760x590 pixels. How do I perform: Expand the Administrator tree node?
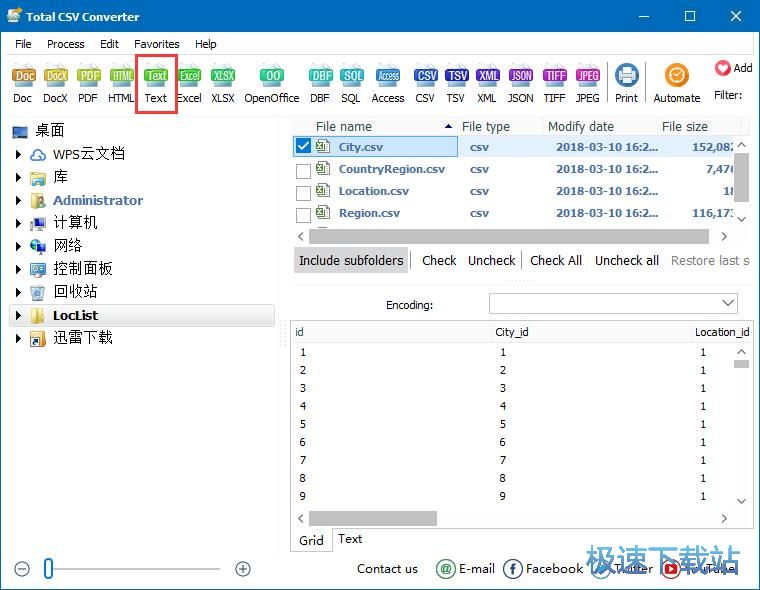coord(18,200)
